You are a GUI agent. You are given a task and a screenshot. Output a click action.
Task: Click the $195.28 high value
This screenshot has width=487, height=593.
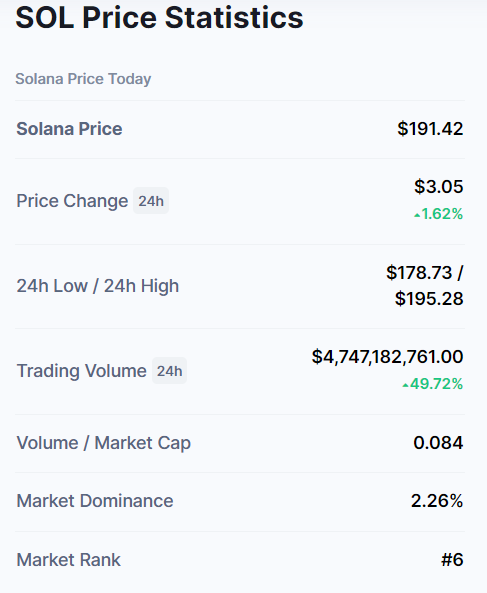tap(429, 299)
